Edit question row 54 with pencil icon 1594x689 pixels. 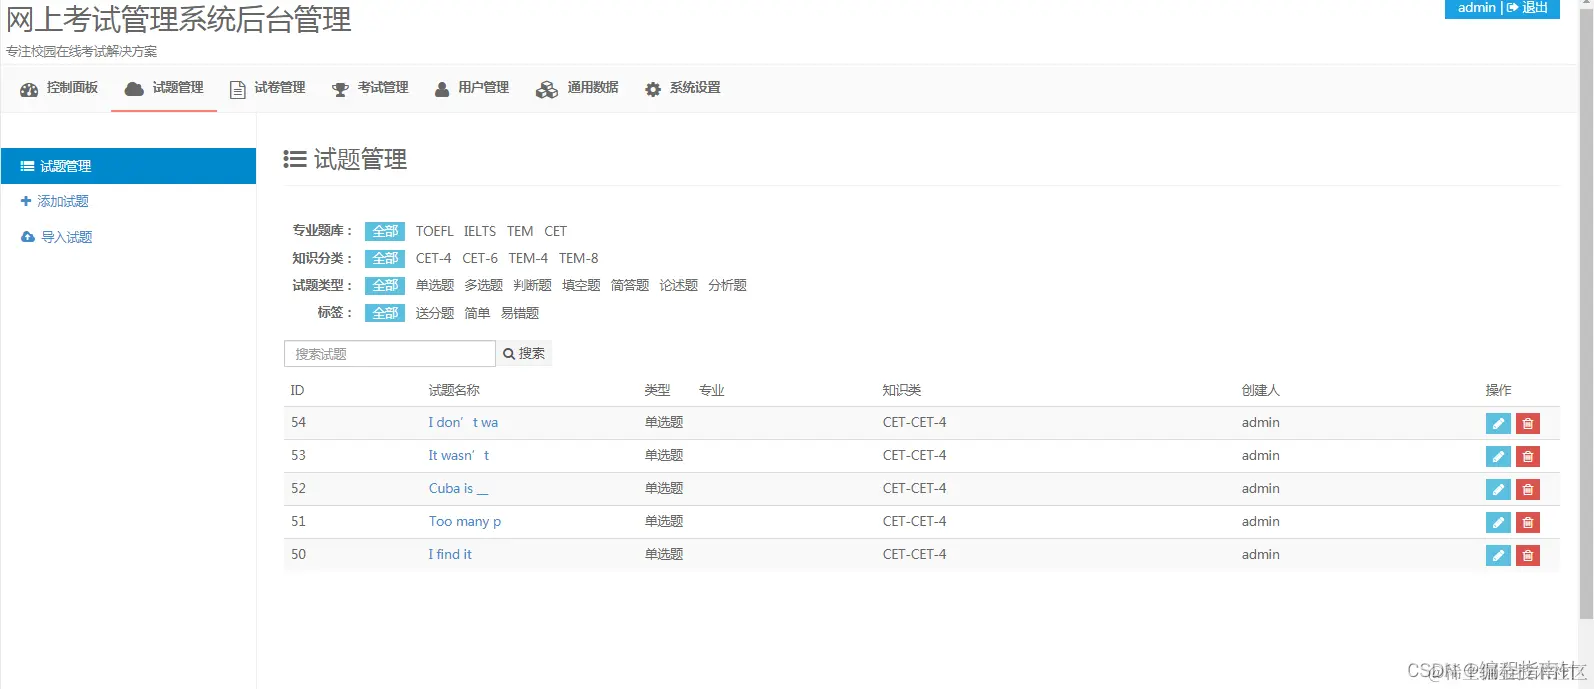coord(1498,423)
